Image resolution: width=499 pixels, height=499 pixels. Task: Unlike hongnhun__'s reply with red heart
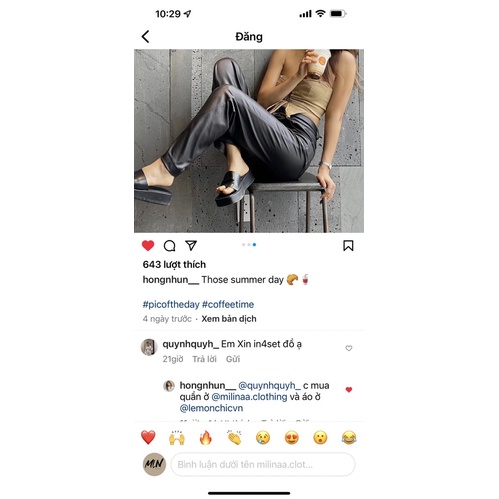coord(349,389)
